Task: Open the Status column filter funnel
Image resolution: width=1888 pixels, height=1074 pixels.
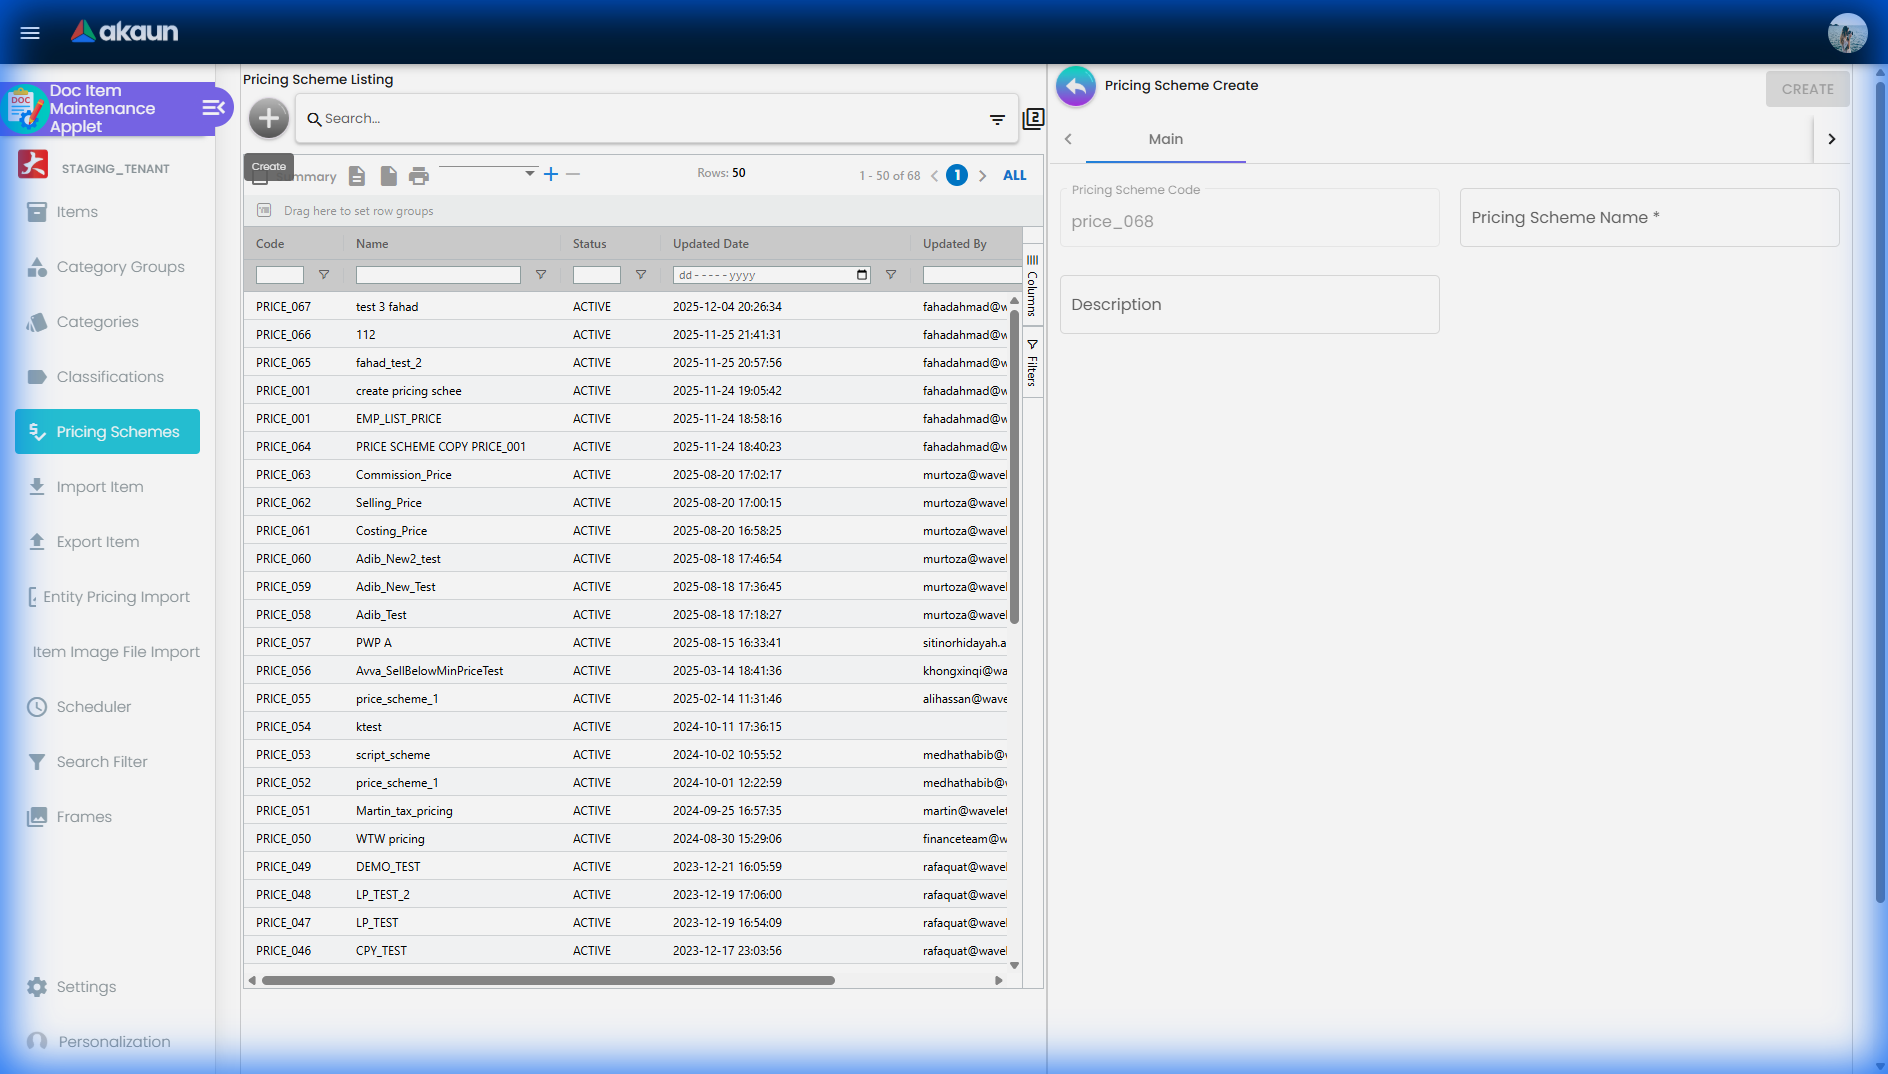Action: 641,275
